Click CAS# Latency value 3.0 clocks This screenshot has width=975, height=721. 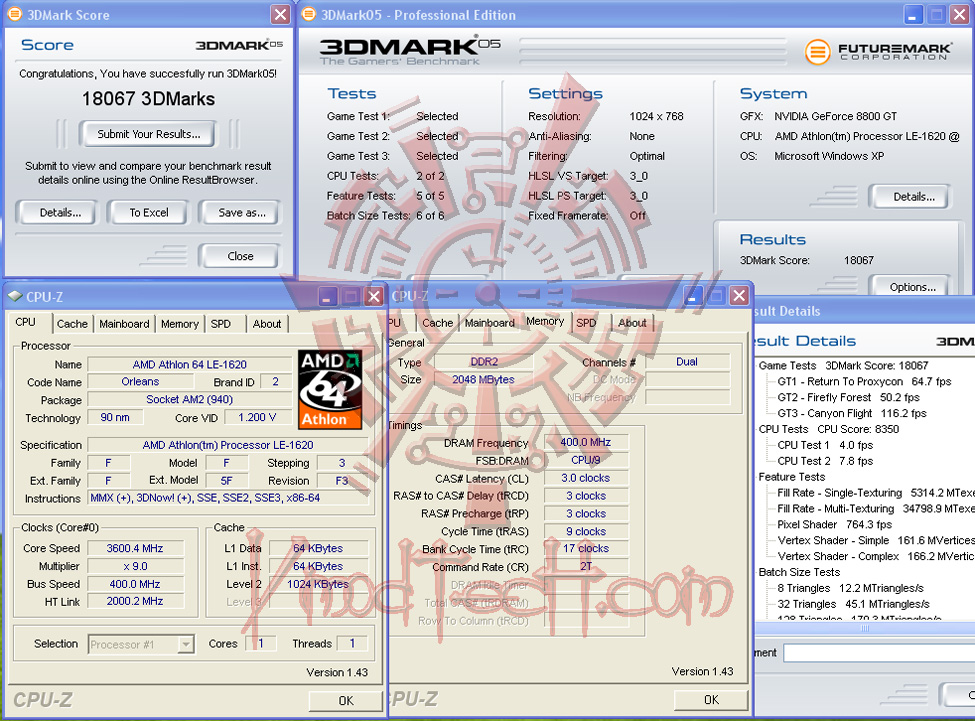click(x=586, y=478)
